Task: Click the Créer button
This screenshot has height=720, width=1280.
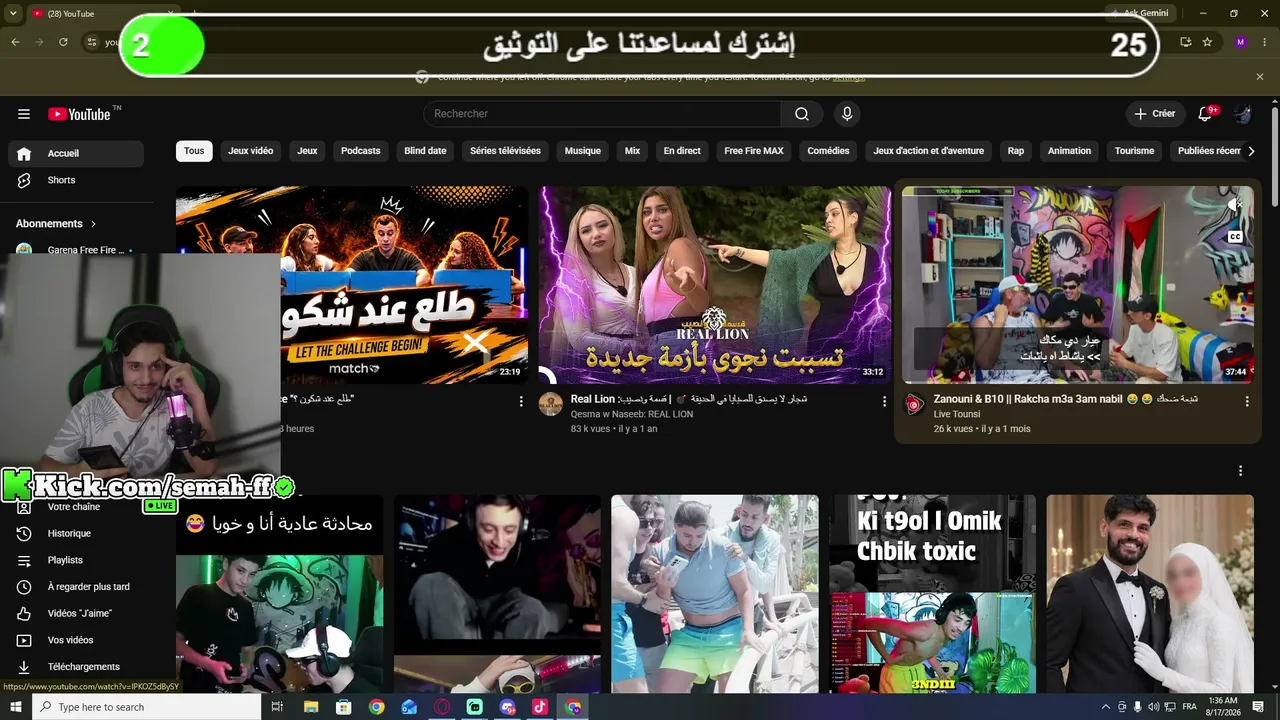Action: (x=1155, y=114)
